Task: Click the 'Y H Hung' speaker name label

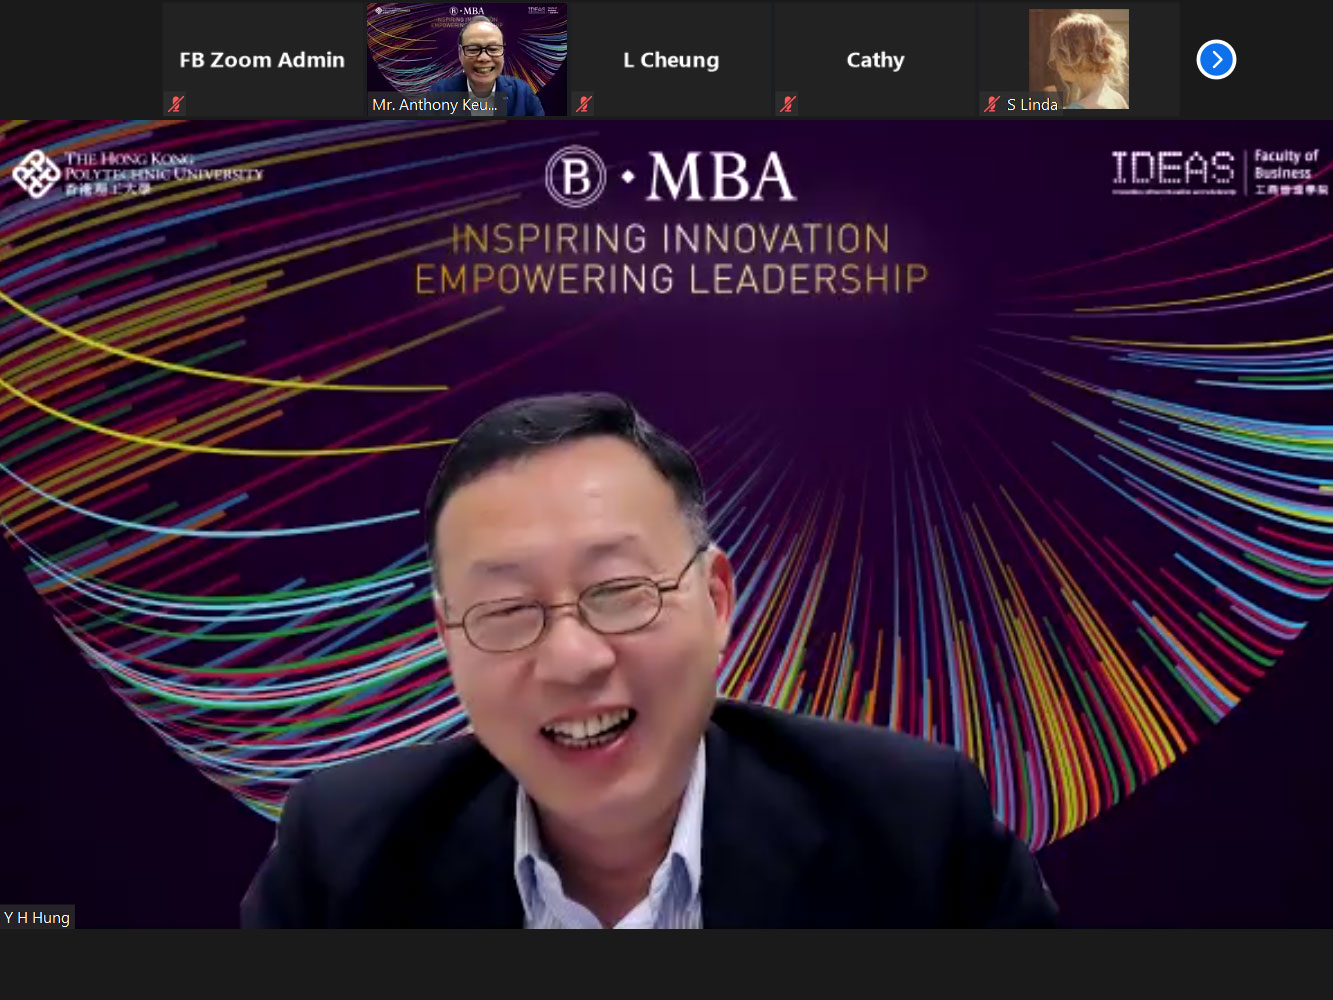Action: pyautogui.click(x=37, y=917)
